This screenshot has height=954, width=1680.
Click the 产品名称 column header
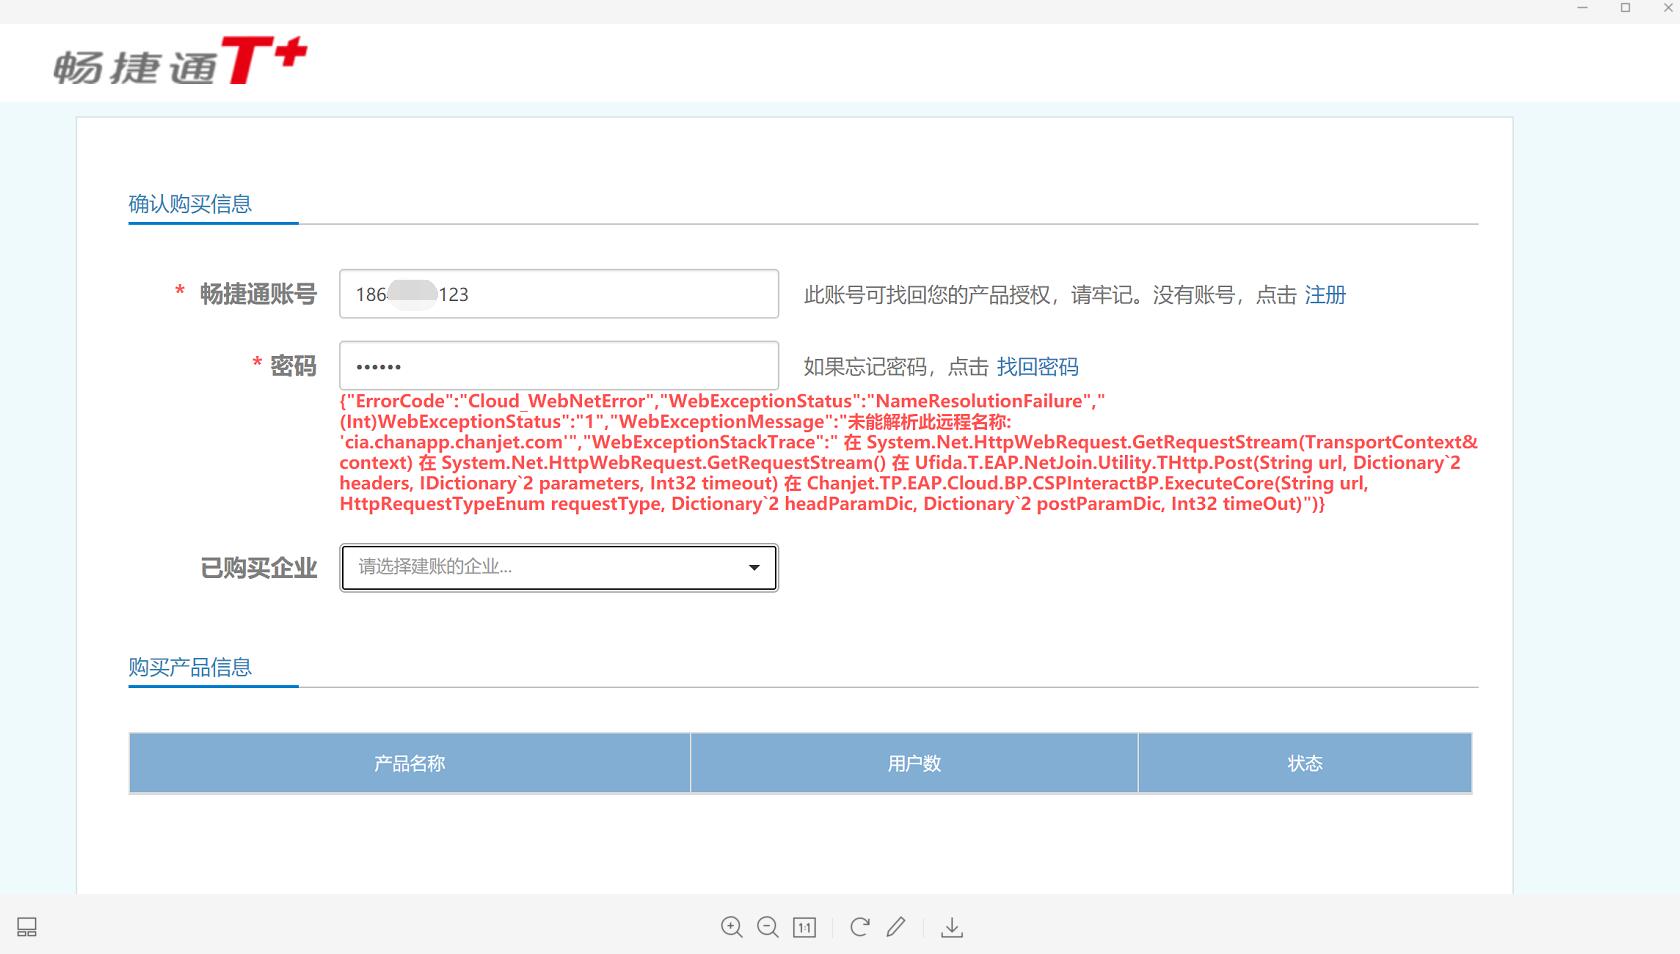point(409,763)
